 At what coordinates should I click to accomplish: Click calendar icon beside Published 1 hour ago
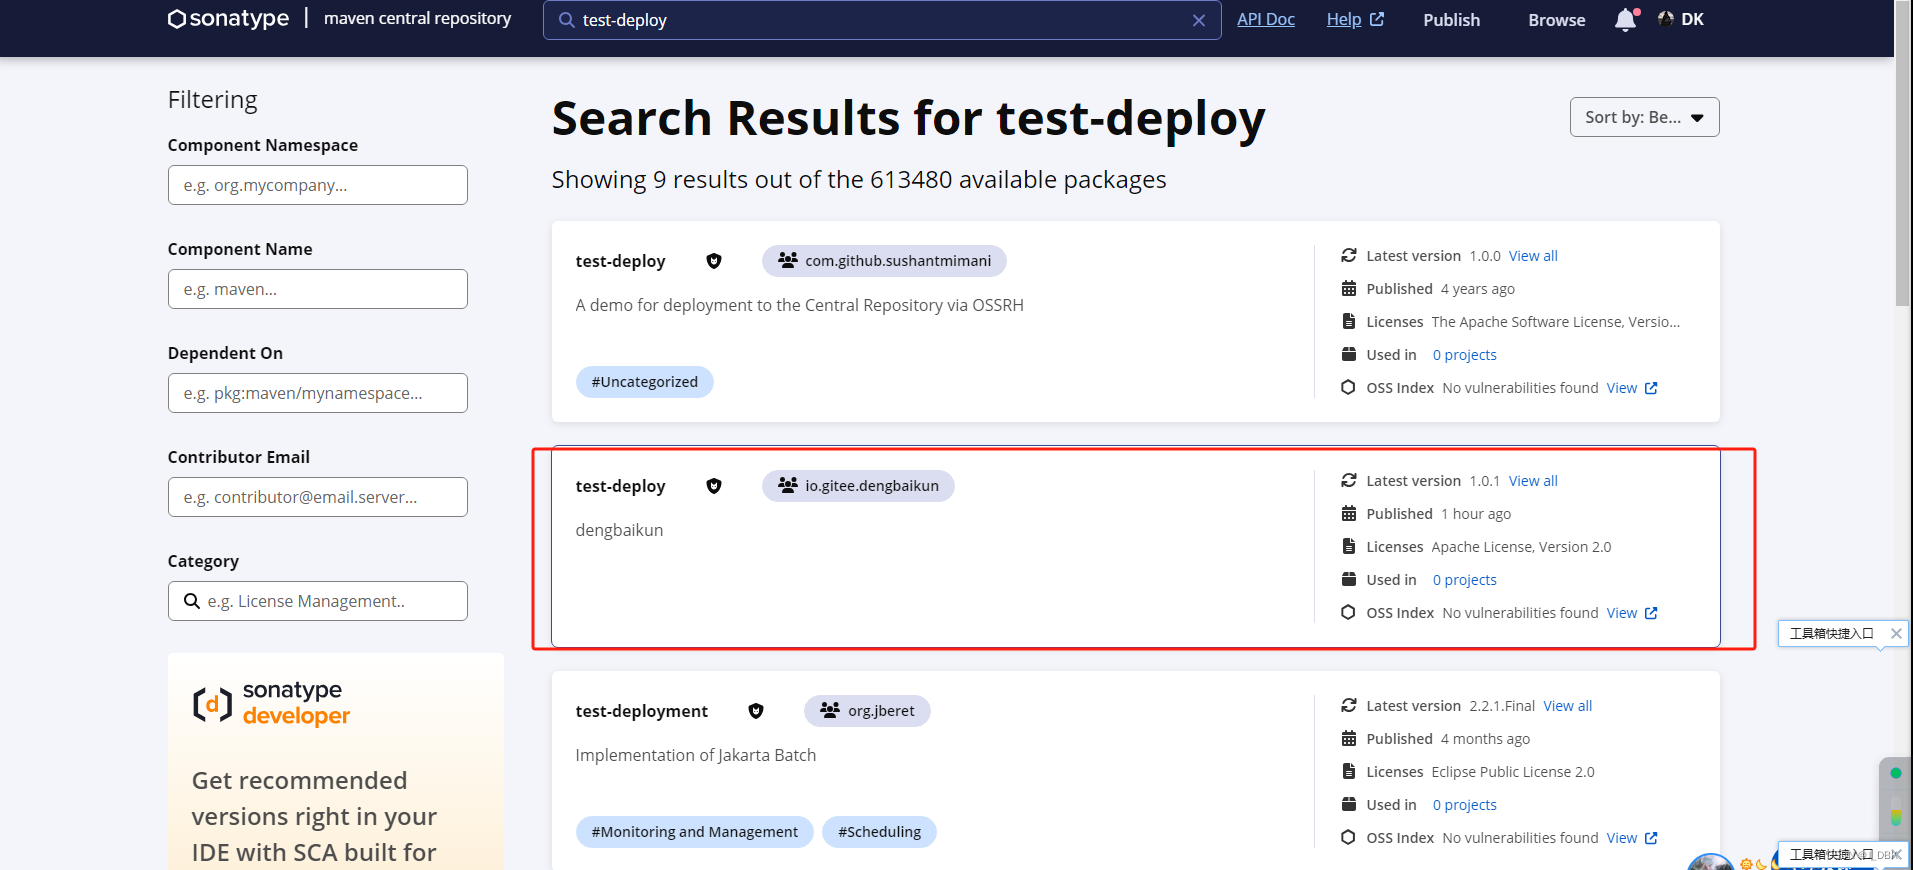pos(1349,514)
